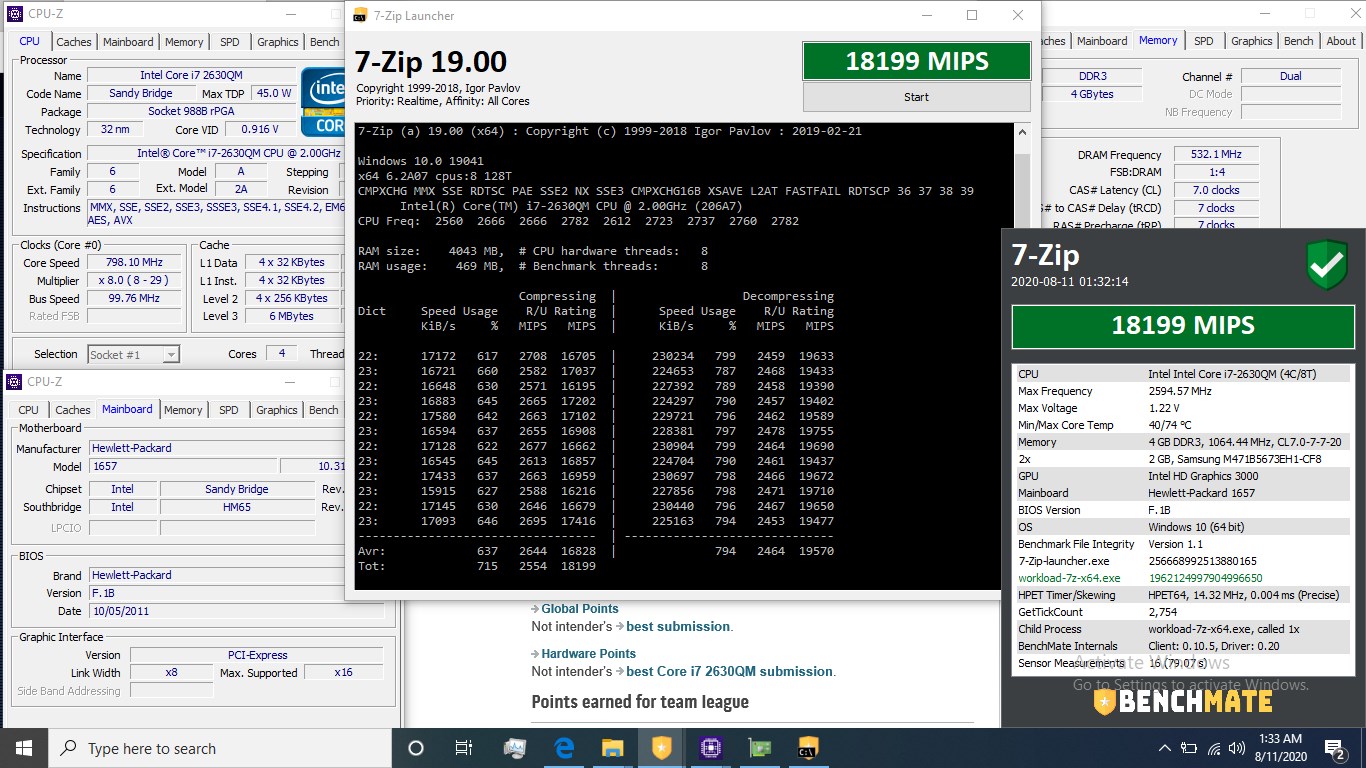Click the BenchMate shield icon on the taskbar
This screenshot has width=1366, height=768.
pyautogui.click(x=662, y=748)
